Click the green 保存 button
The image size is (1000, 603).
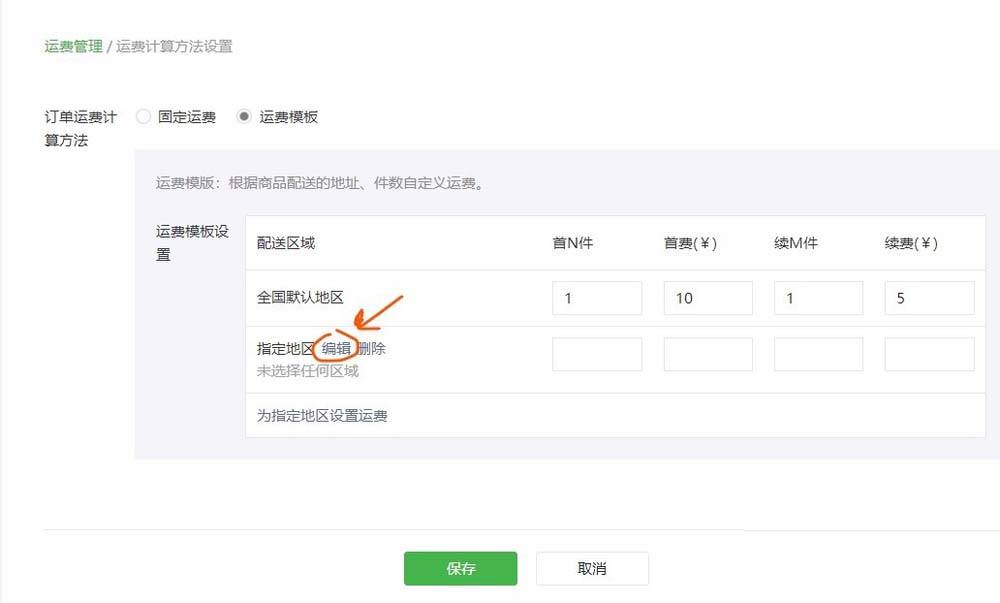tap(460, 568)
